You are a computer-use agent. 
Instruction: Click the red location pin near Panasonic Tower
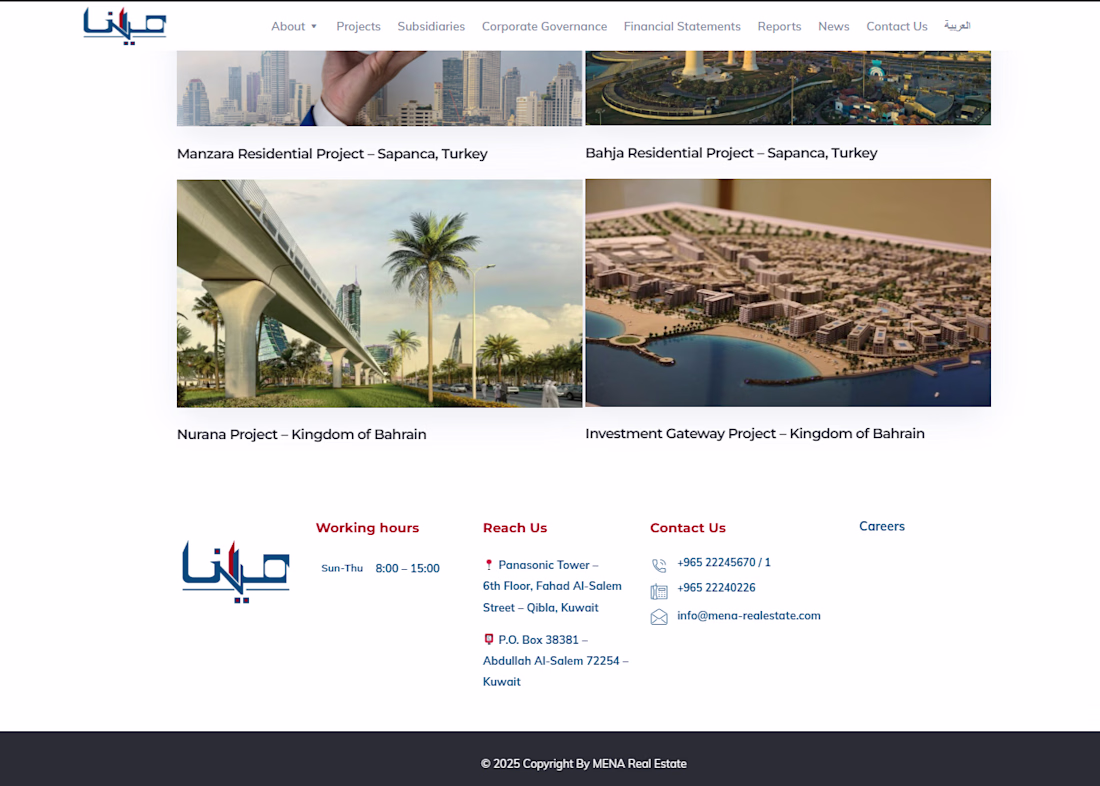(x=489, y=564)
